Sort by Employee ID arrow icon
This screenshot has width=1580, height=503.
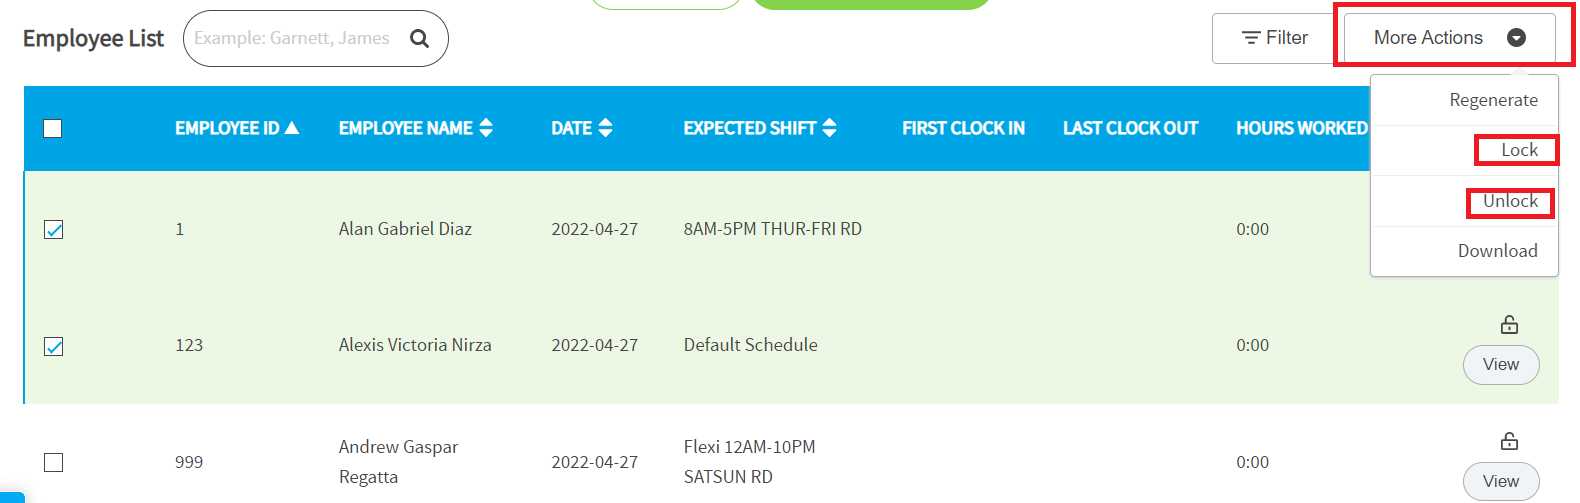tap(292, 128)
